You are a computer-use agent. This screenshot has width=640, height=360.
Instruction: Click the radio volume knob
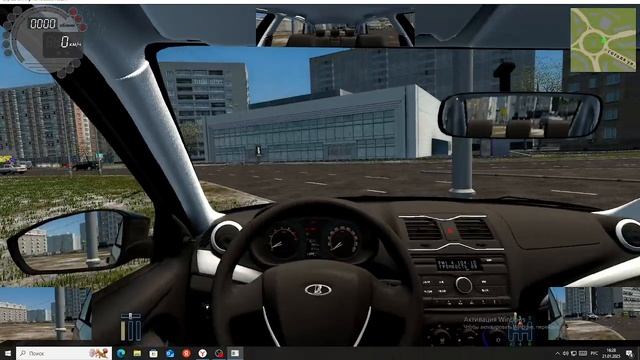[464, 285]
